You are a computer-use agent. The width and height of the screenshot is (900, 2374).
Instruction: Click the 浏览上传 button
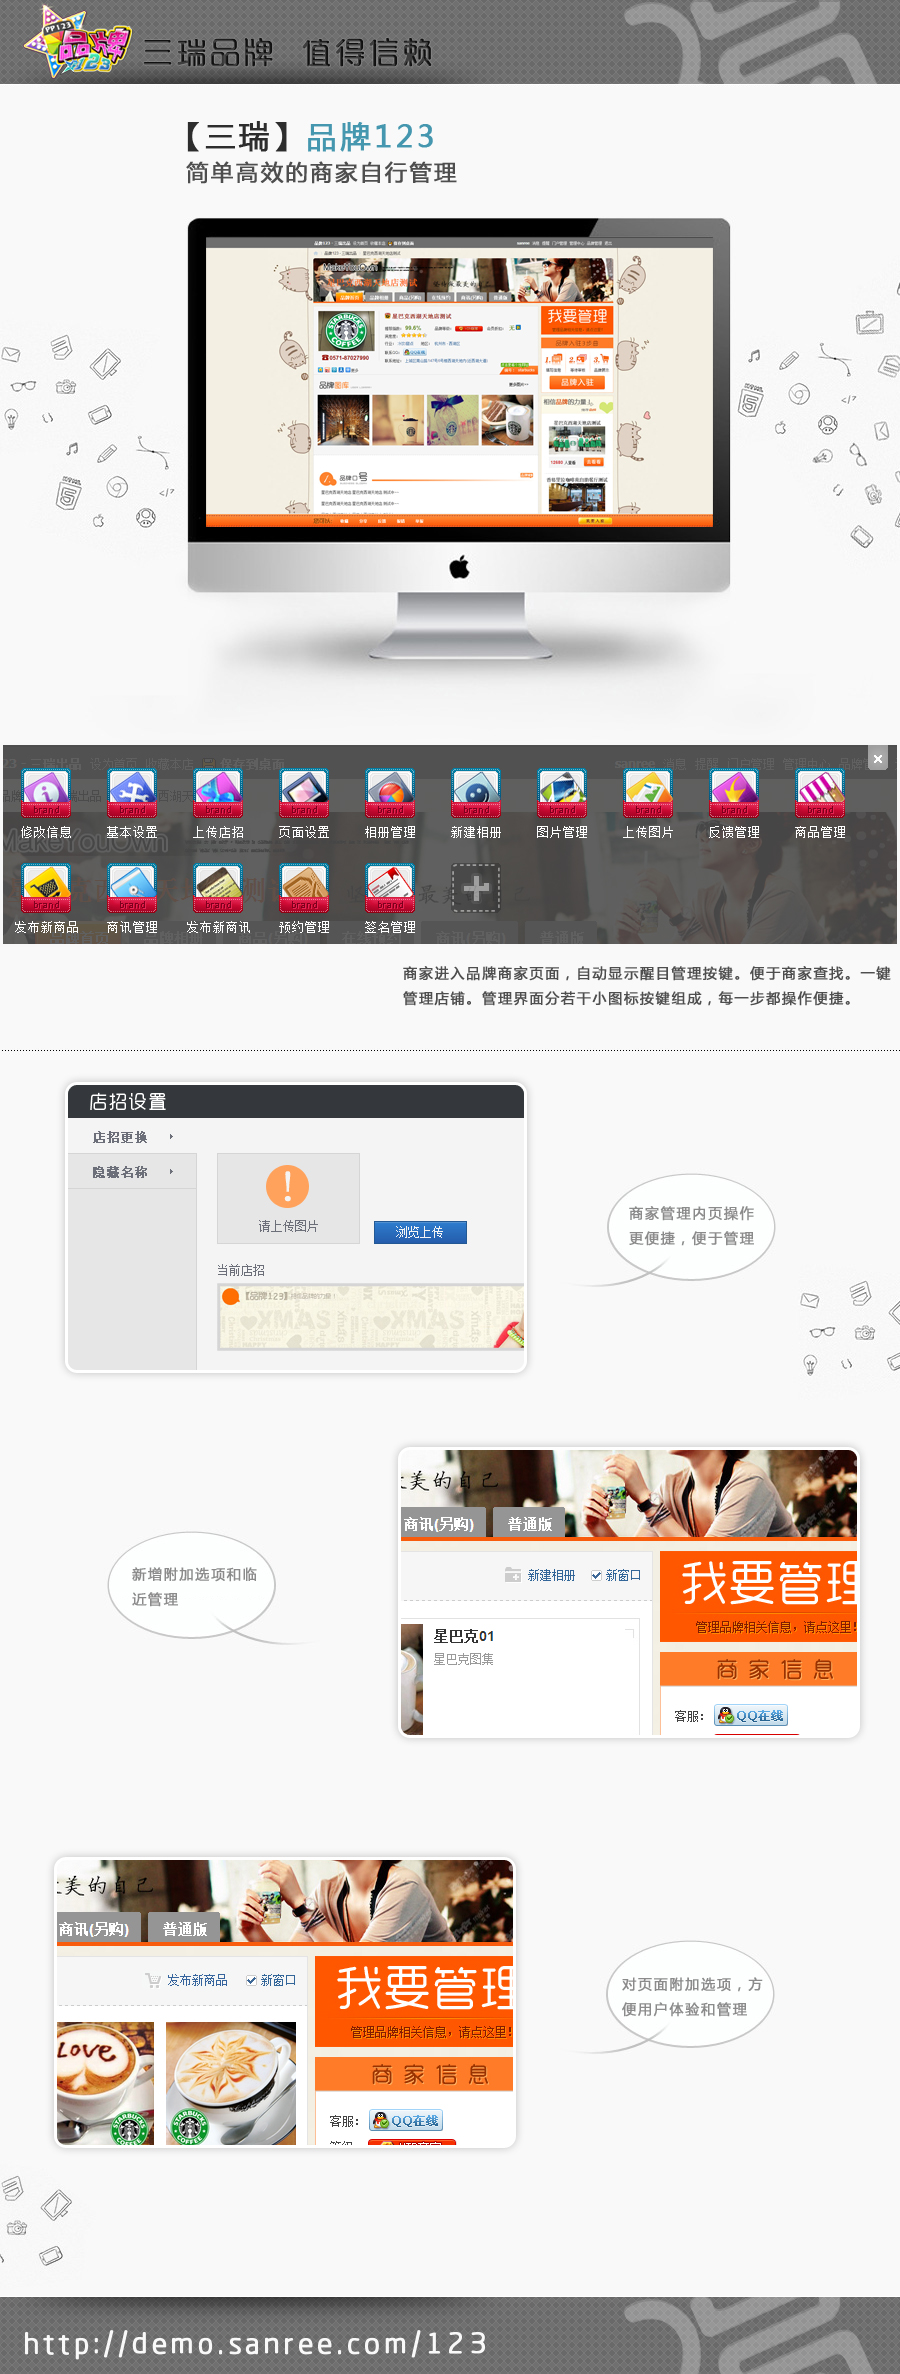tap(420, 1232)
